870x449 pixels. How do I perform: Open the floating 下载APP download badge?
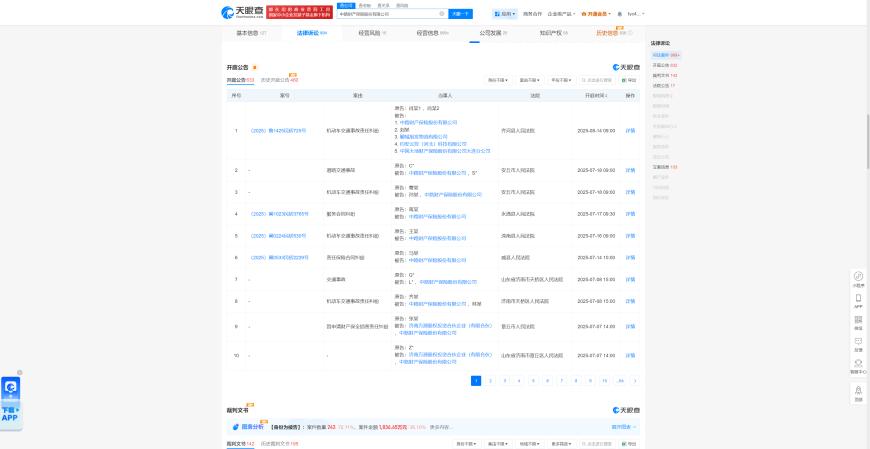click(11, 401)
